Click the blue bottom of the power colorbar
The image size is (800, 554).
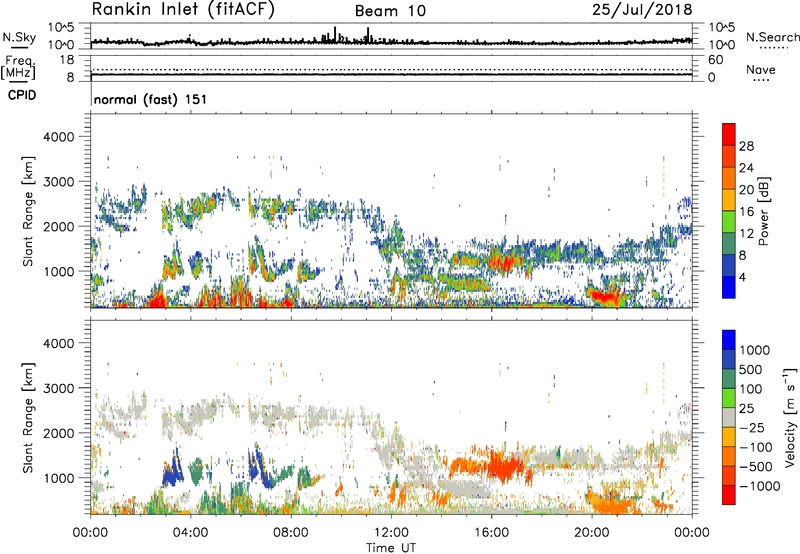(729, 287)
